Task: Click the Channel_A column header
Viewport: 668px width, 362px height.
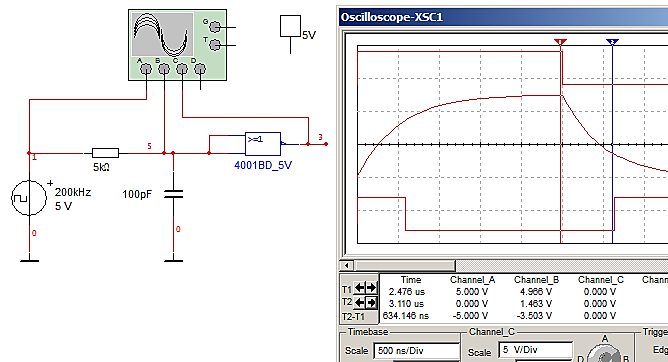Action: click(x=472, y=280)
